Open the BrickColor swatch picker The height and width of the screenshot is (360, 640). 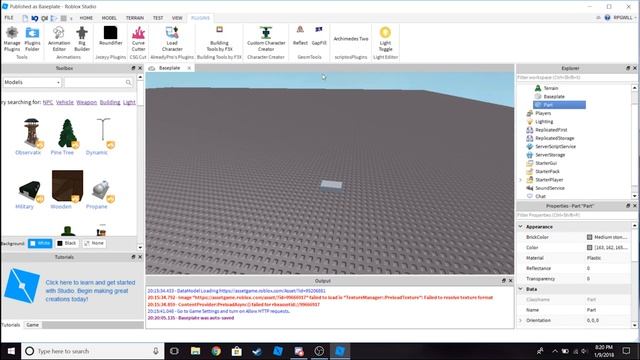pyautogui.click(x=589, y=237)
